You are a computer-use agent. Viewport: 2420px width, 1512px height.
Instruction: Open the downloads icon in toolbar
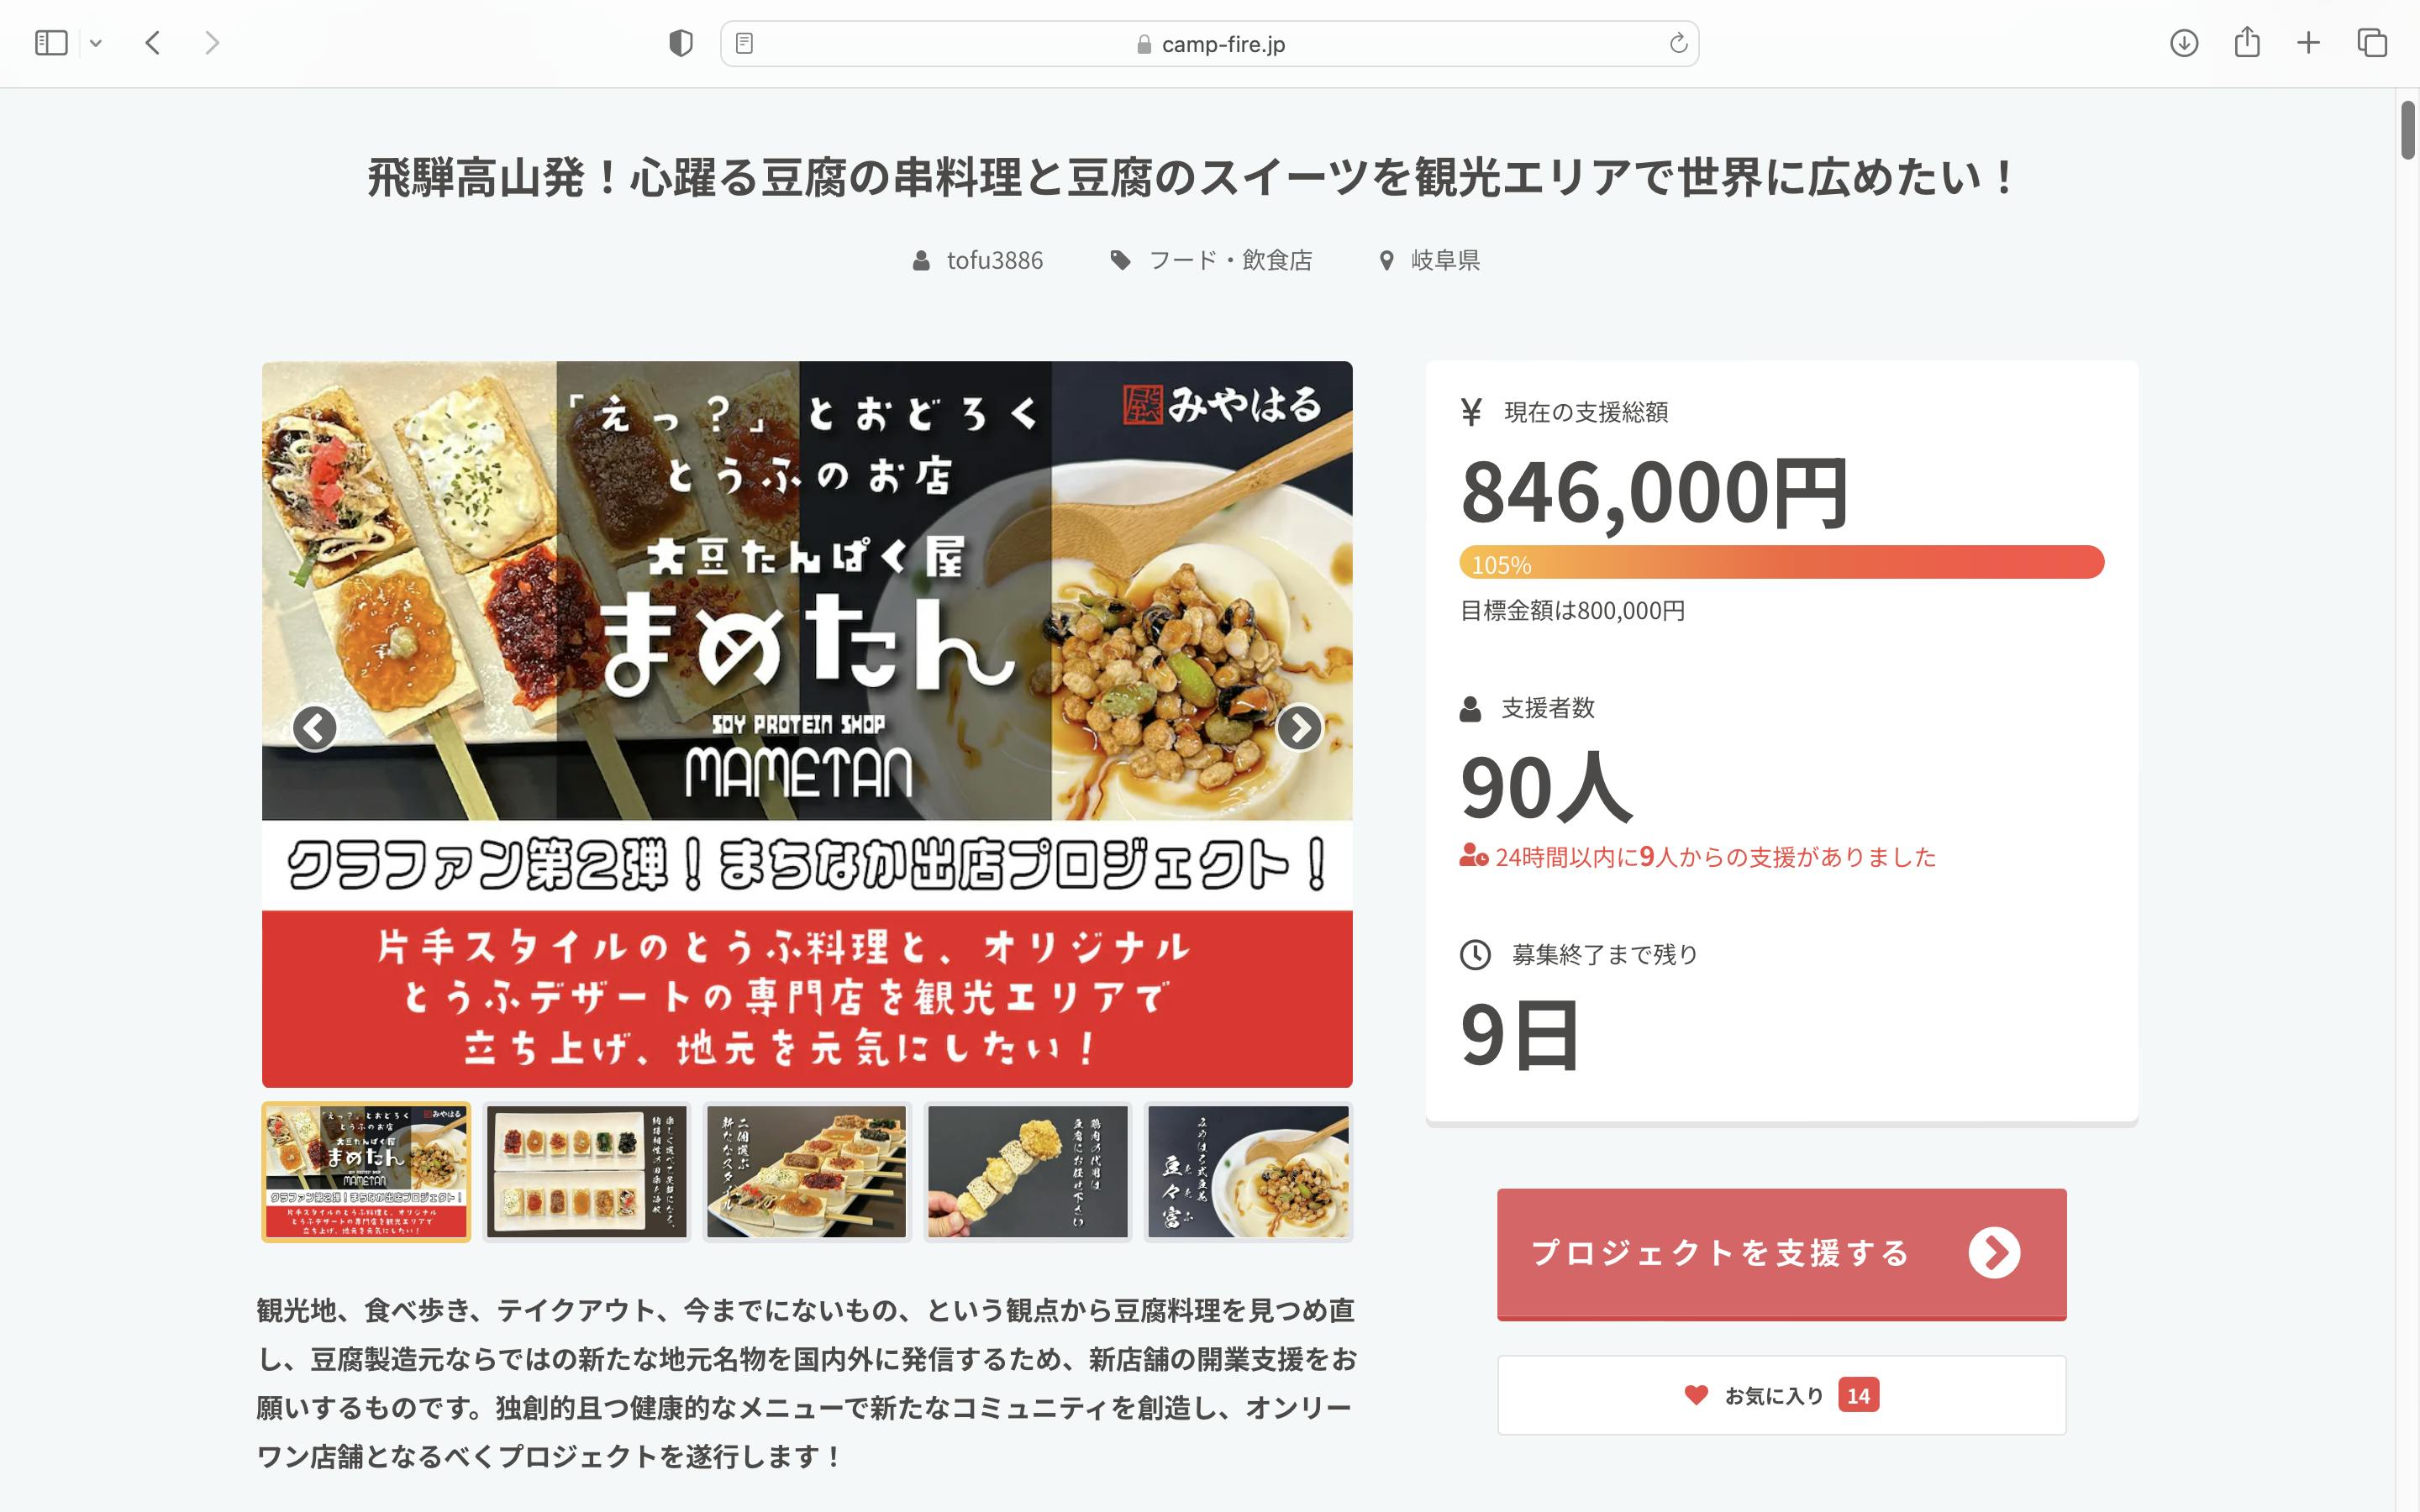(x=2184, y=43)
